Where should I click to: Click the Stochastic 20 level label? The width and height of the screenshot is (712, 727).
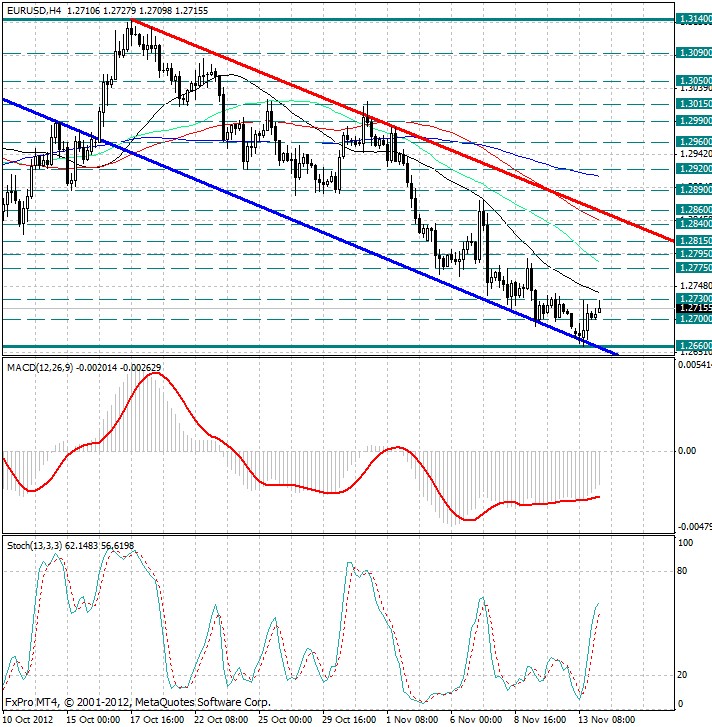point(682,675)
